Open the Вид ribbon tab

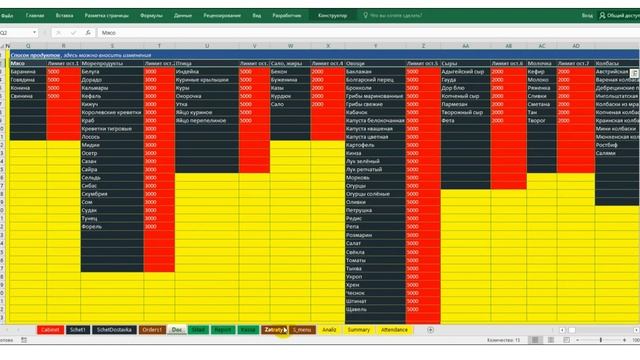(256, 16)
